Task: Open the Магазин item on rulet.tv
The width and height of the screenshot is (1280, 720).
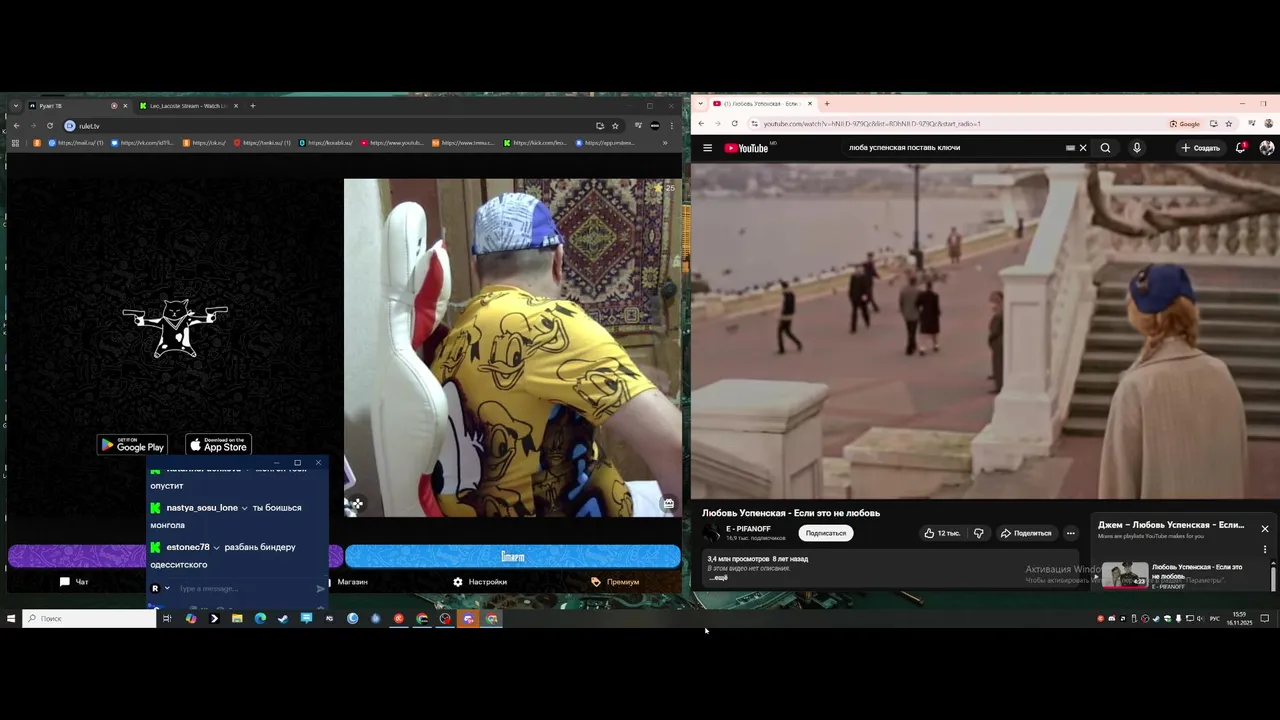Action: pos(348,582)
